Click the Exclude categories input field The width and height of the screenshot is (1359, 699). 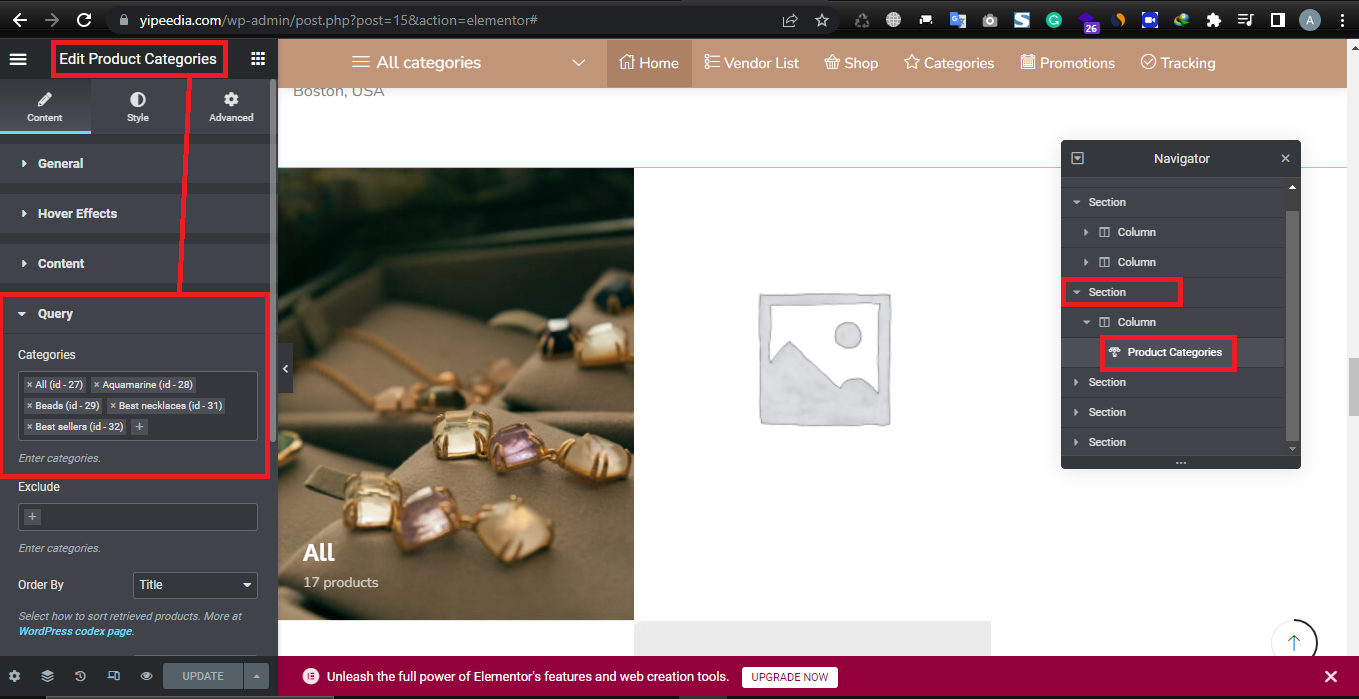click(x=138, y=517)
